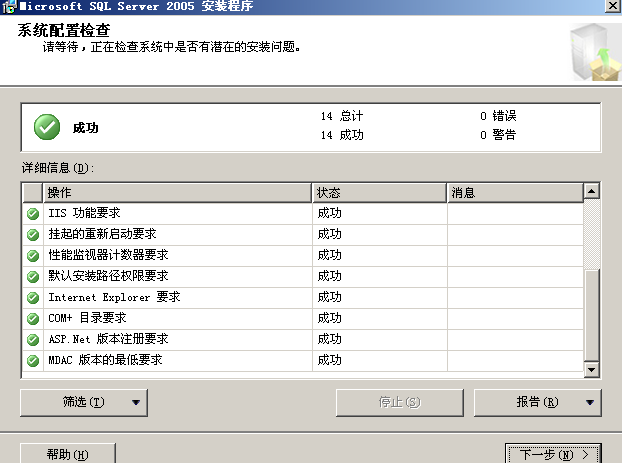Click the 0 警告 warning count text
Viewport: 622px width, 463px height.
pyautogui.click(x=498, y=135)
